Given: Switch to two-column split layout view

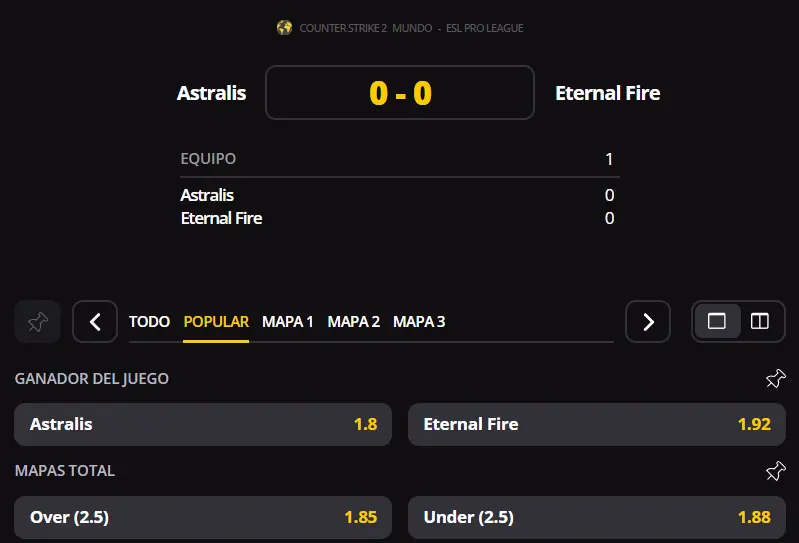Looking at the screenshot, I should (x=760, y=321).
